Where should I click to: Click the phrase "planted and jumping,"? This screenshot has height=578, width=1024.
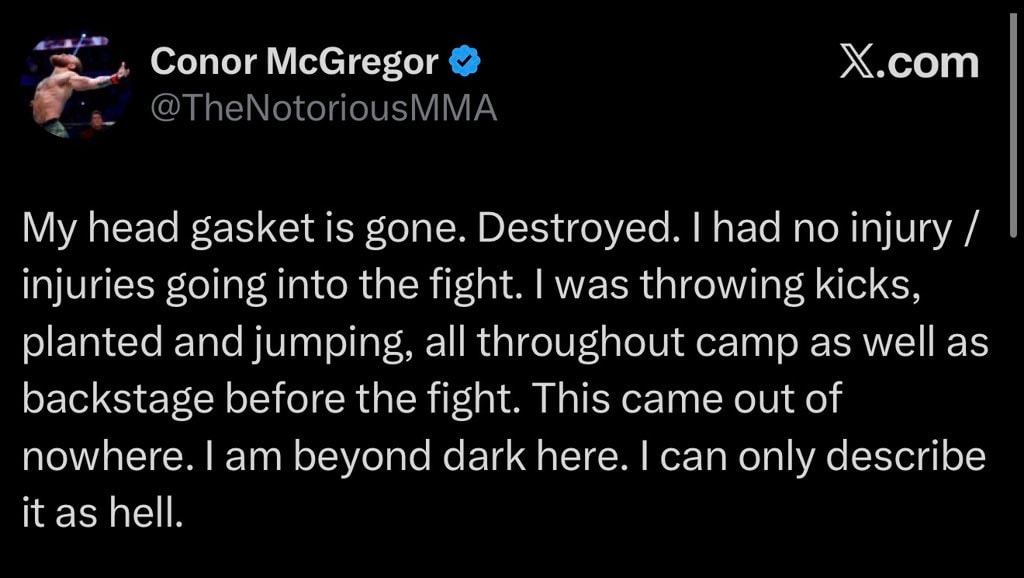pos(217,343)
